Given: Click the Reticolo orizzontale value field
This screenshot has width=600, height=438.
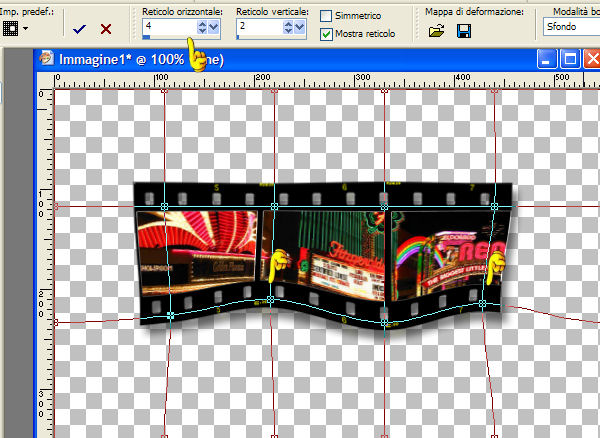Looking at the screenshot, I should click(x=170, y=27).
